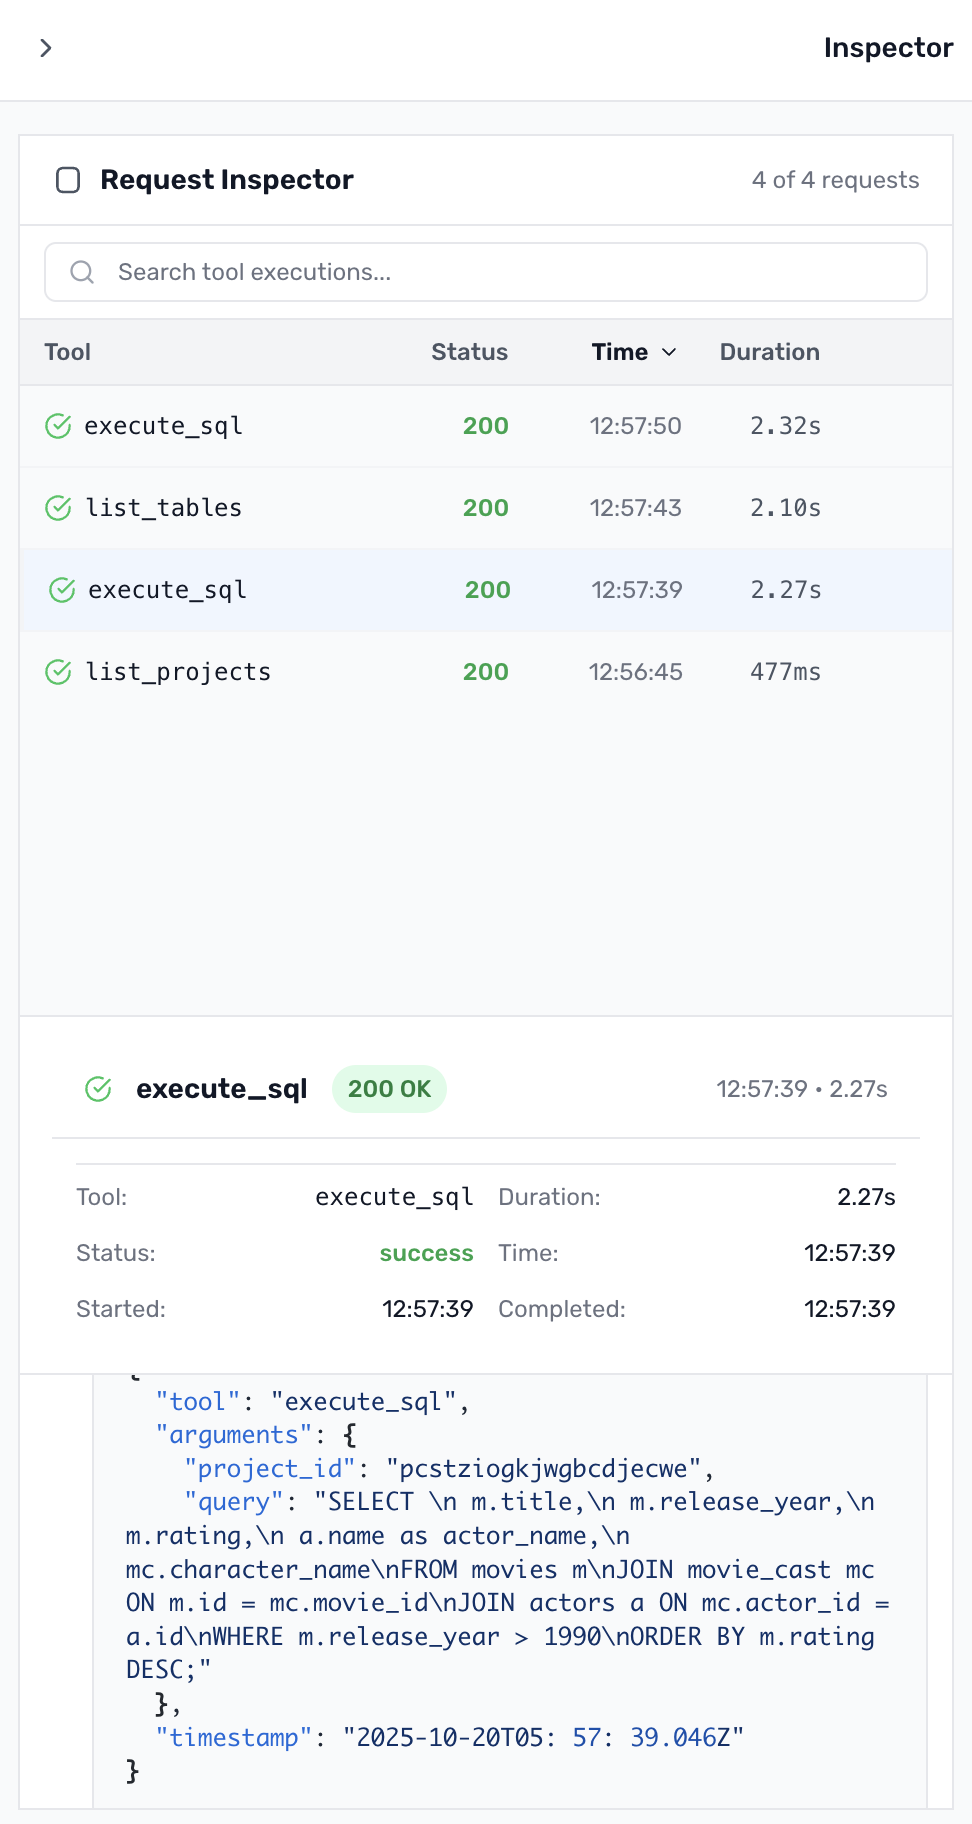Click the check icon in details header
The height and width of the screenshot is (1824, 972).
click(x=98, y=1089)
